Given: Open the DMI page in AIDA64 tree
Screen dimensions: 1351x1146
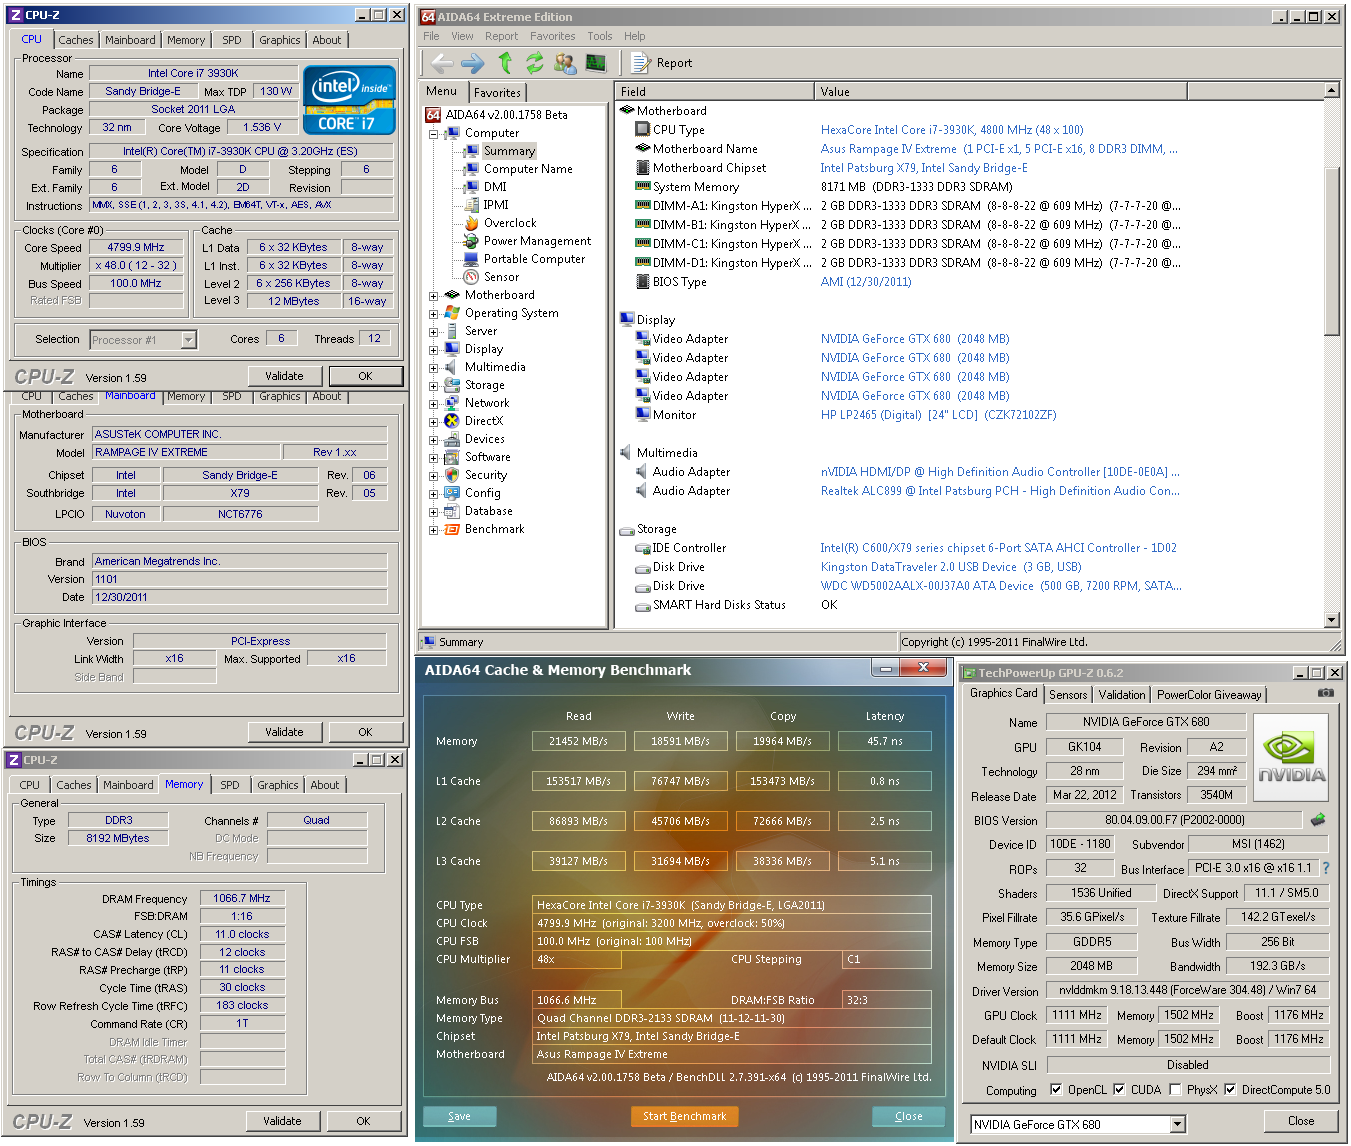Looking at the screenshot, I should [x=495, y=187].
